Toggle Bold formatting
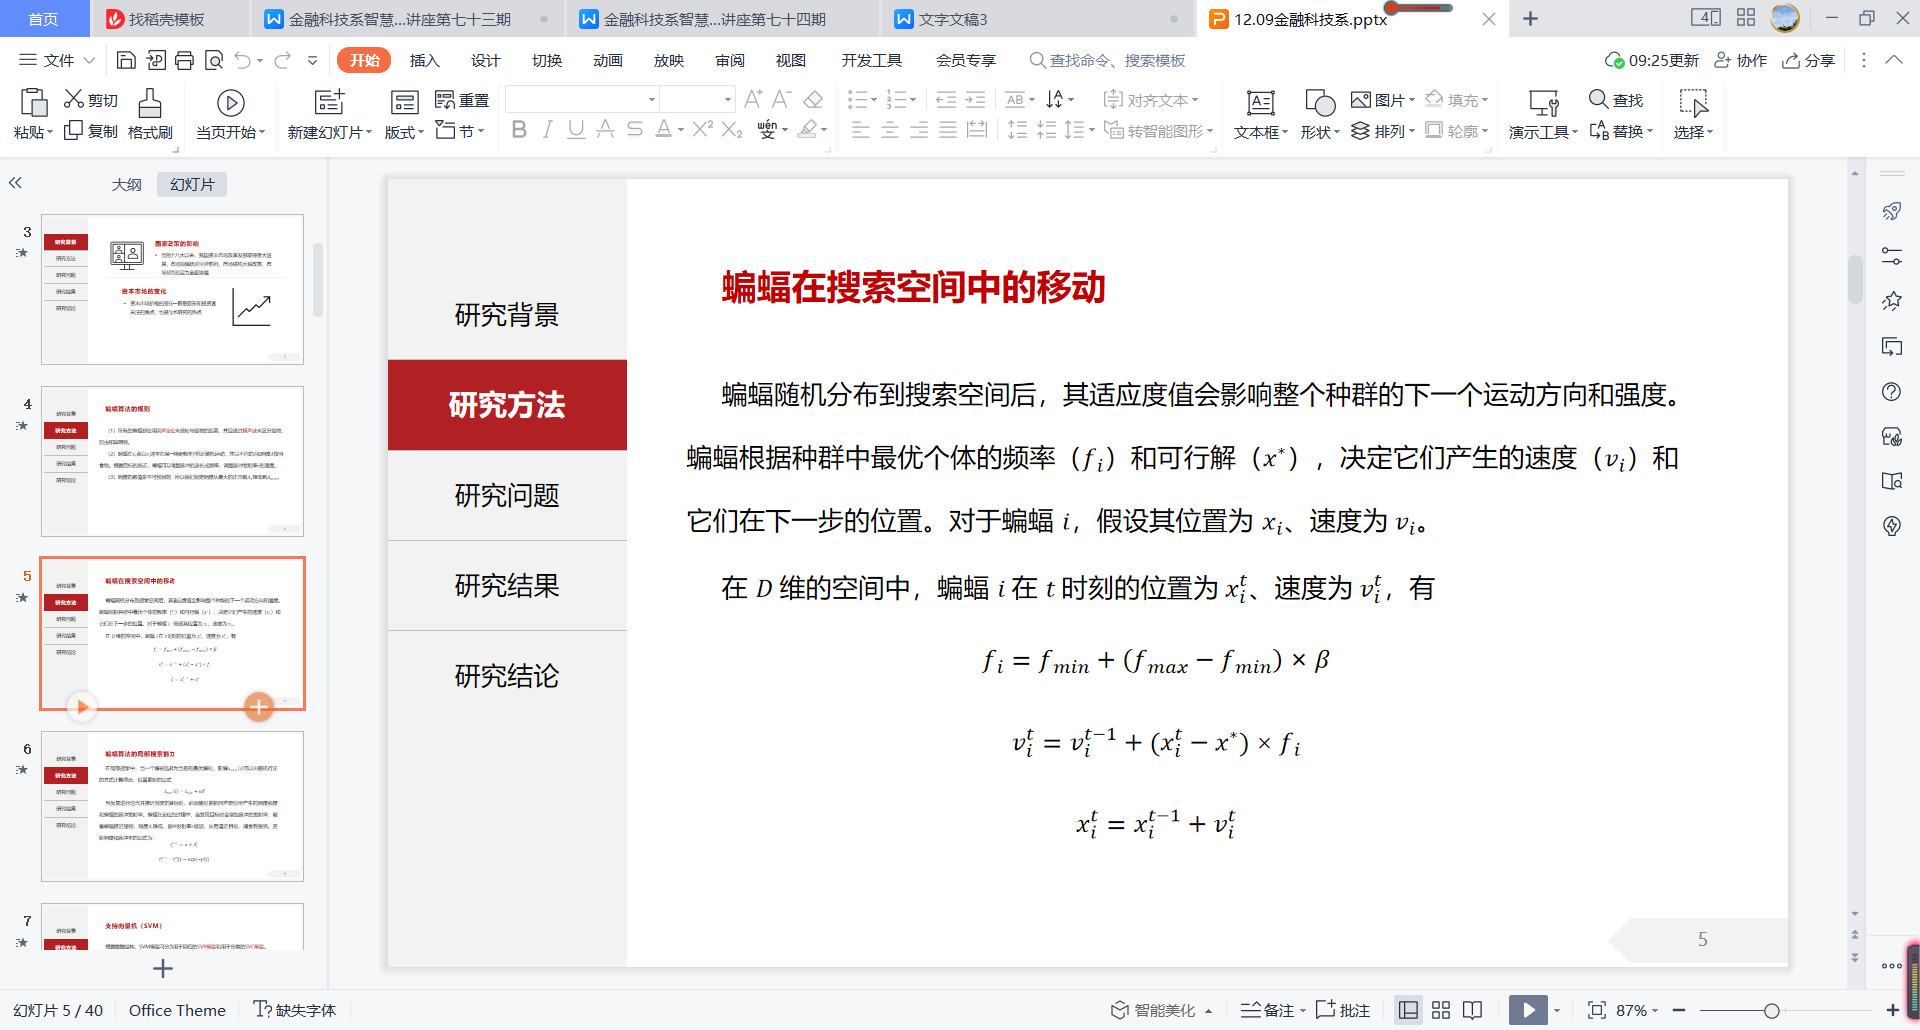Screen dimensions: 1920x1030 click(519, 129)
